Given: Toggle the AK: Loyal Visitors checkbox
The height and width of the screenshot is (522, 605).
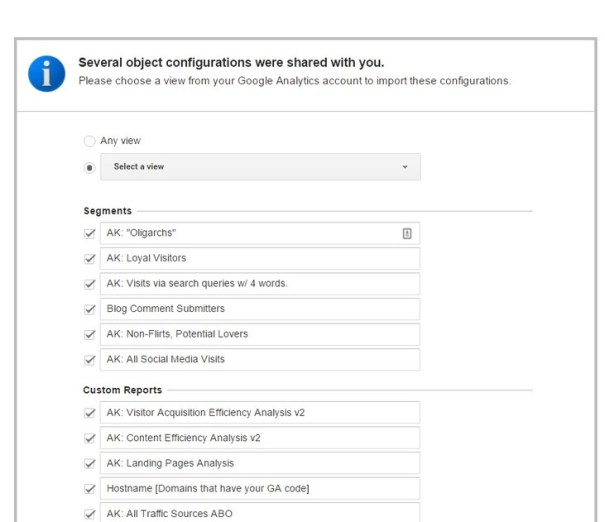Looking at the screenshot, I should (x=90, y=258).
